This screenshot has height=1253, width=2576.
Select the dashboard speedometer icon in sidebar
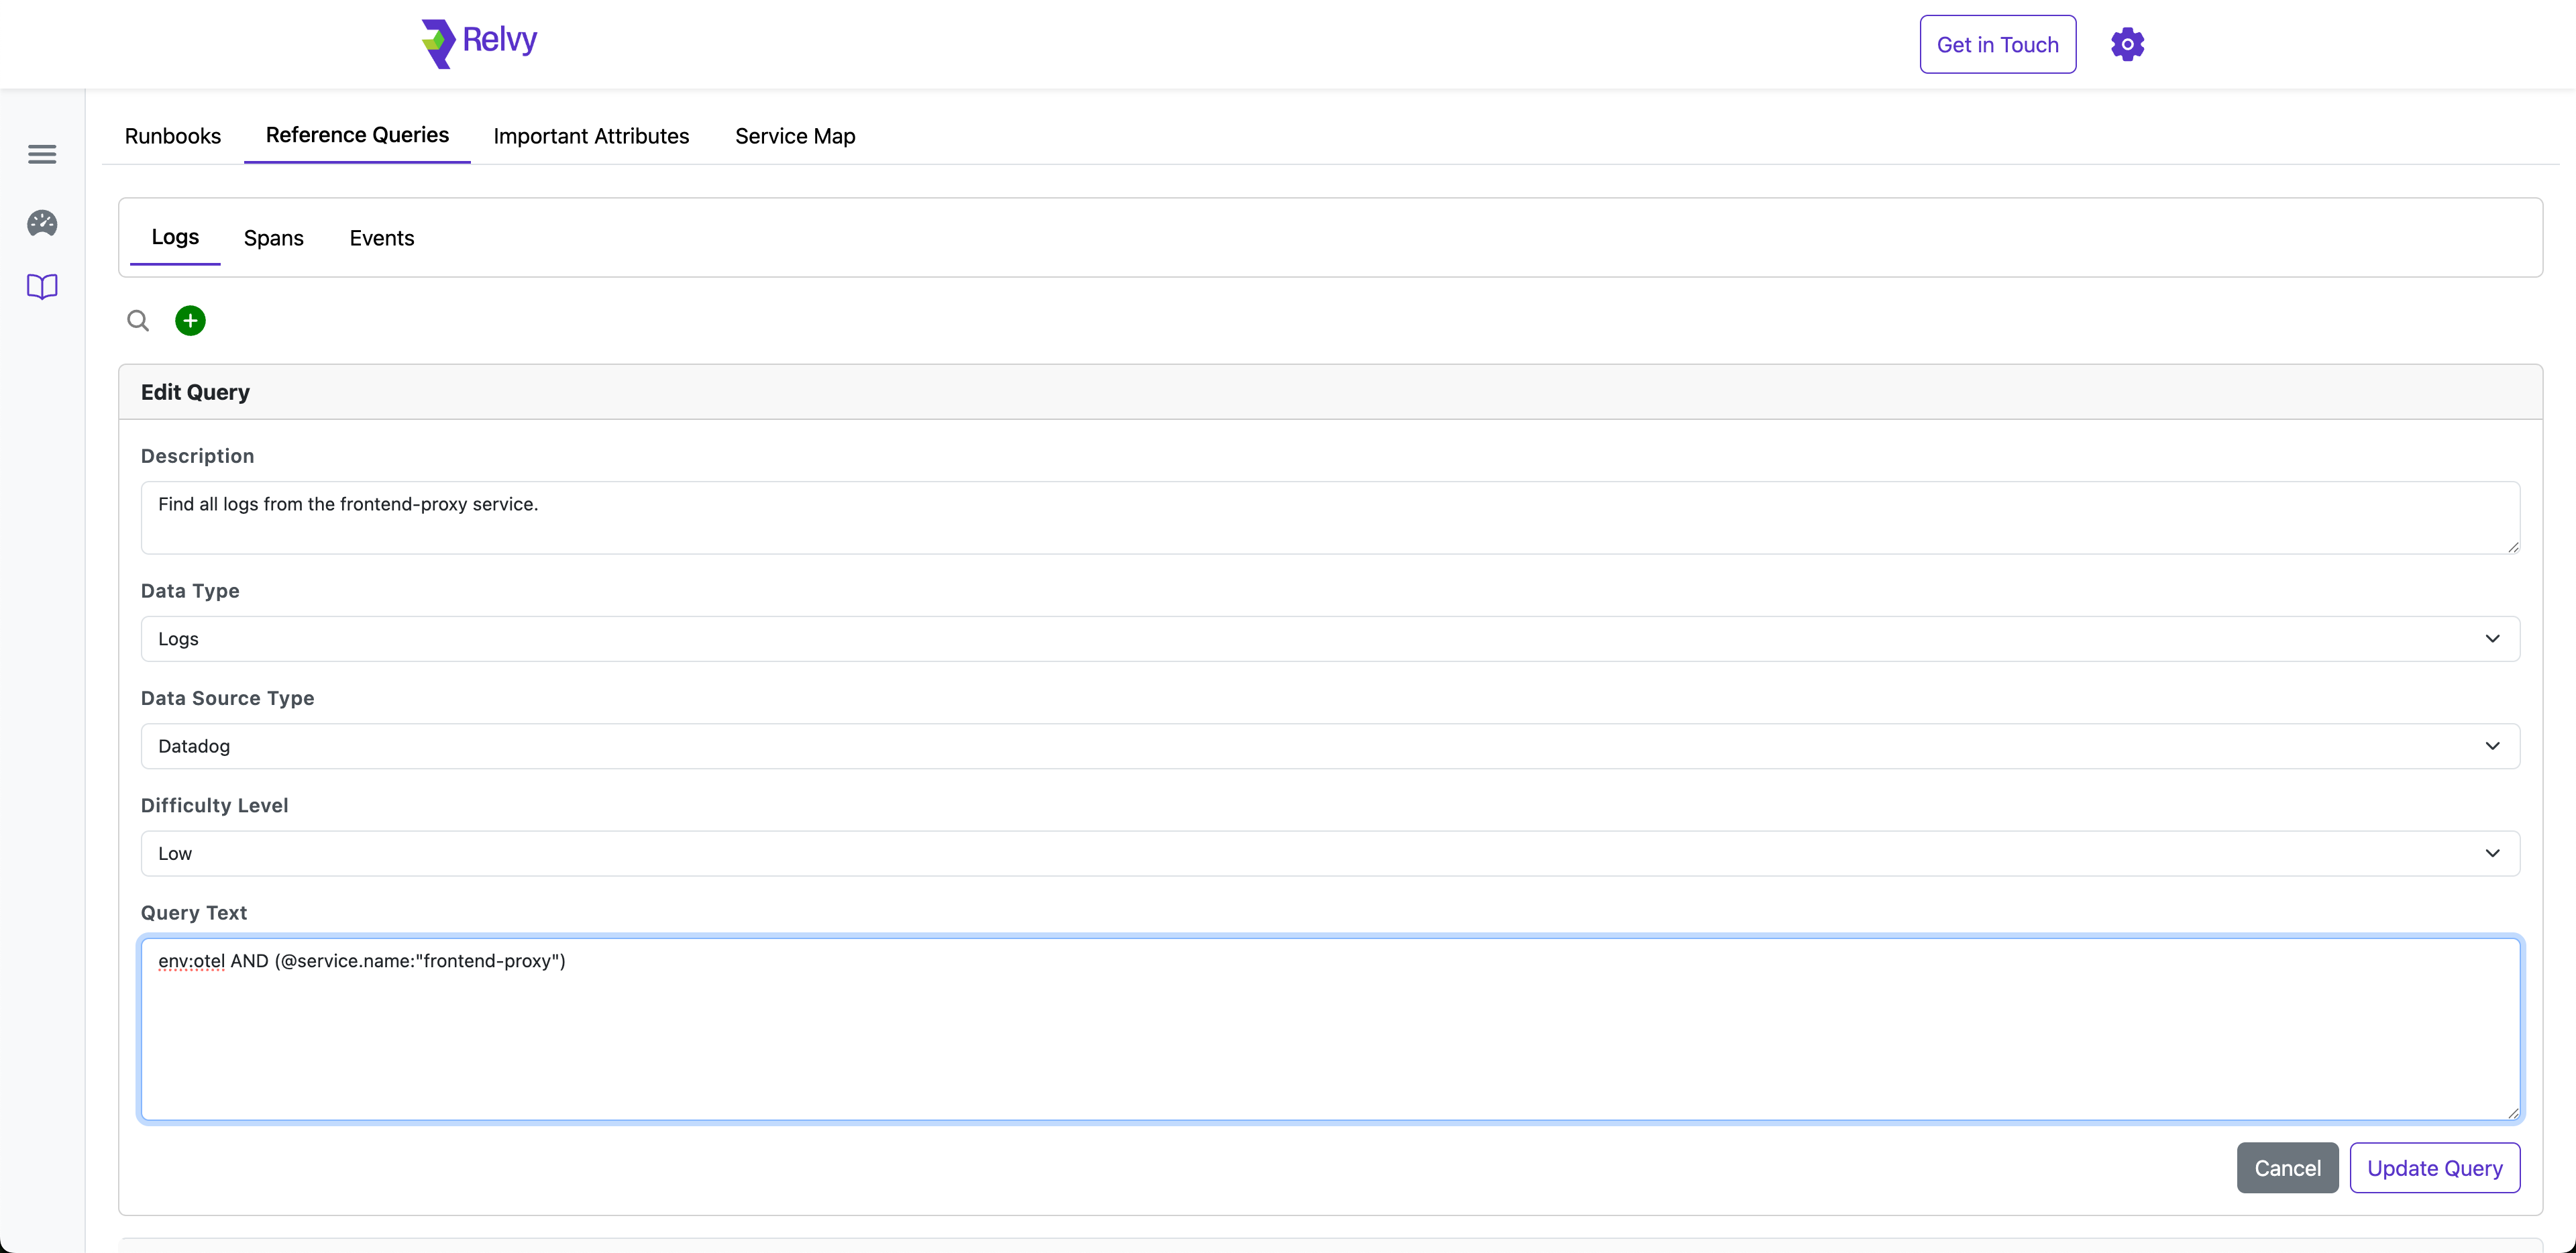pos(41,223)
